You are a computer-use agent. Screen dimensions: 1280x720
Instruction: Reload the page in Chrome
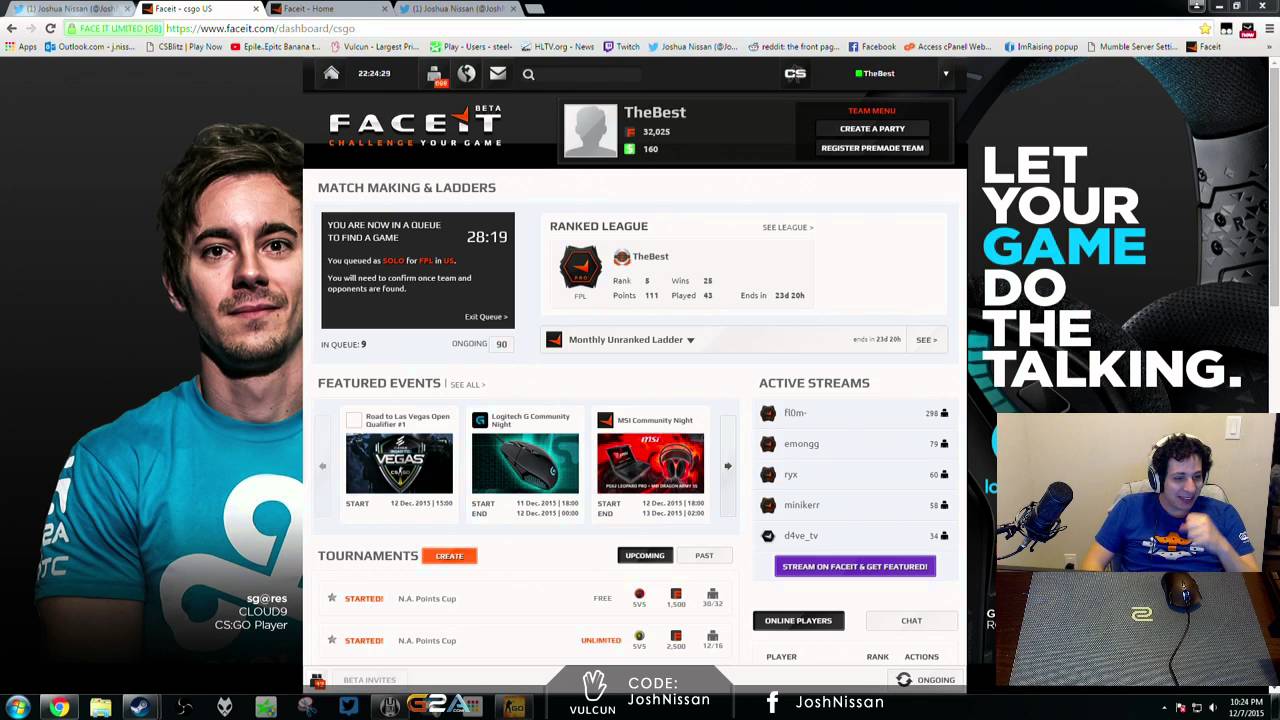[50, 28]
